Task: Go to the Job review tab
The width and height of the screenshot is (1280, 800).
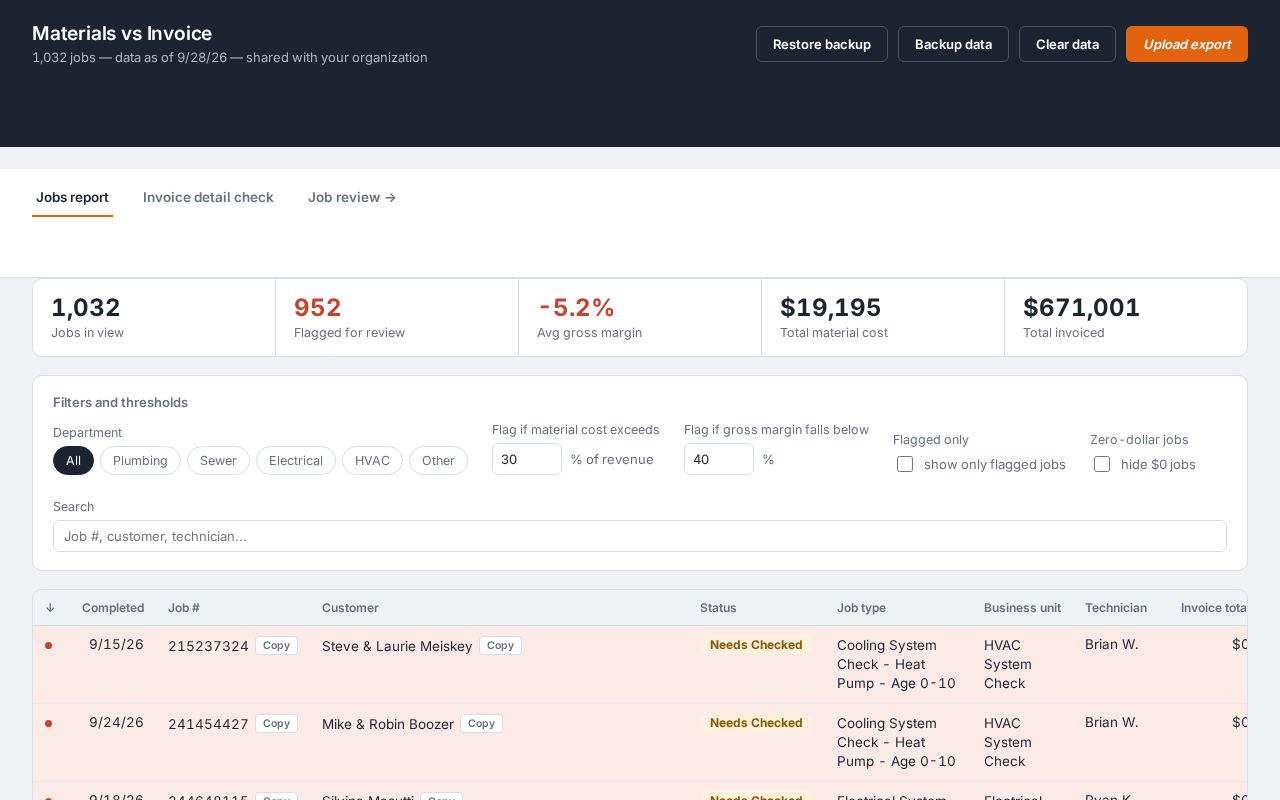Action: (352, 197)
